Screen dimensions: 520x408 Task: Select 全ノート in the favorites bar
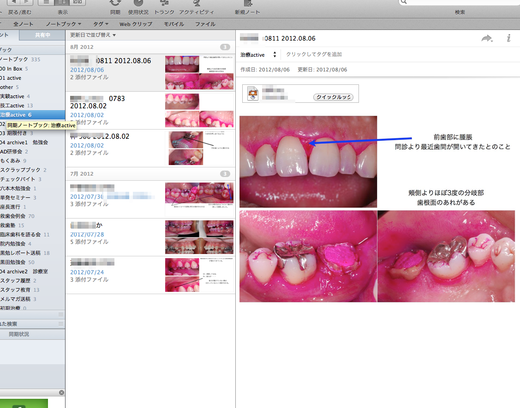tap(23, 24)
